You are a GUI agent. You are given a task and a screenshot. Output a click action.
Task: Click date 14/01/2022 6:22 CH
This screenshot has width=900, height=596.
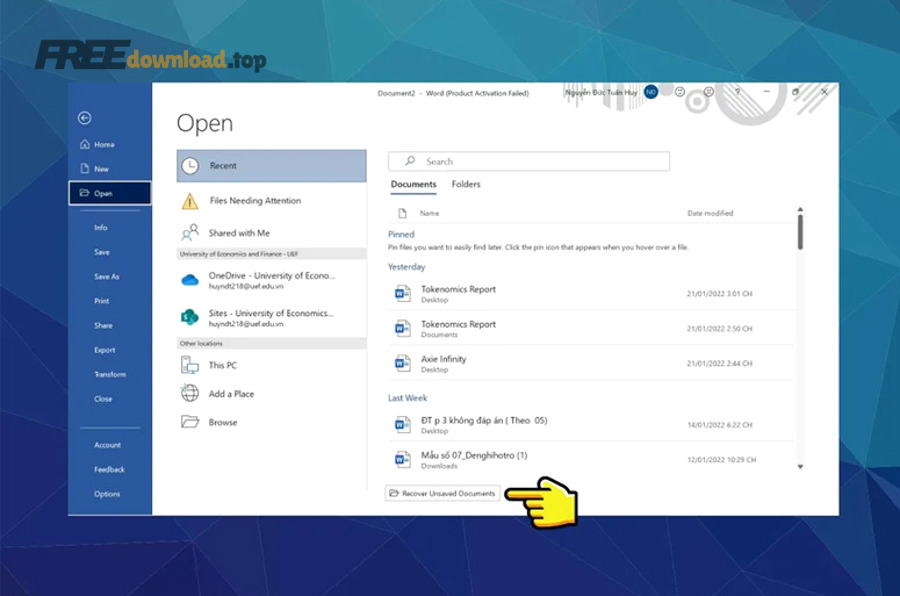tap(720, 425)
